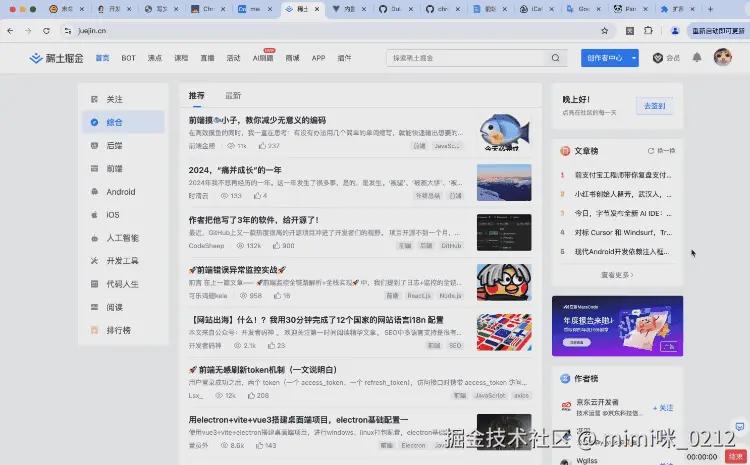Click the site info icon beside juejin.cn
Viewport: 750px width, 465px height.
(x=67, y=31)
